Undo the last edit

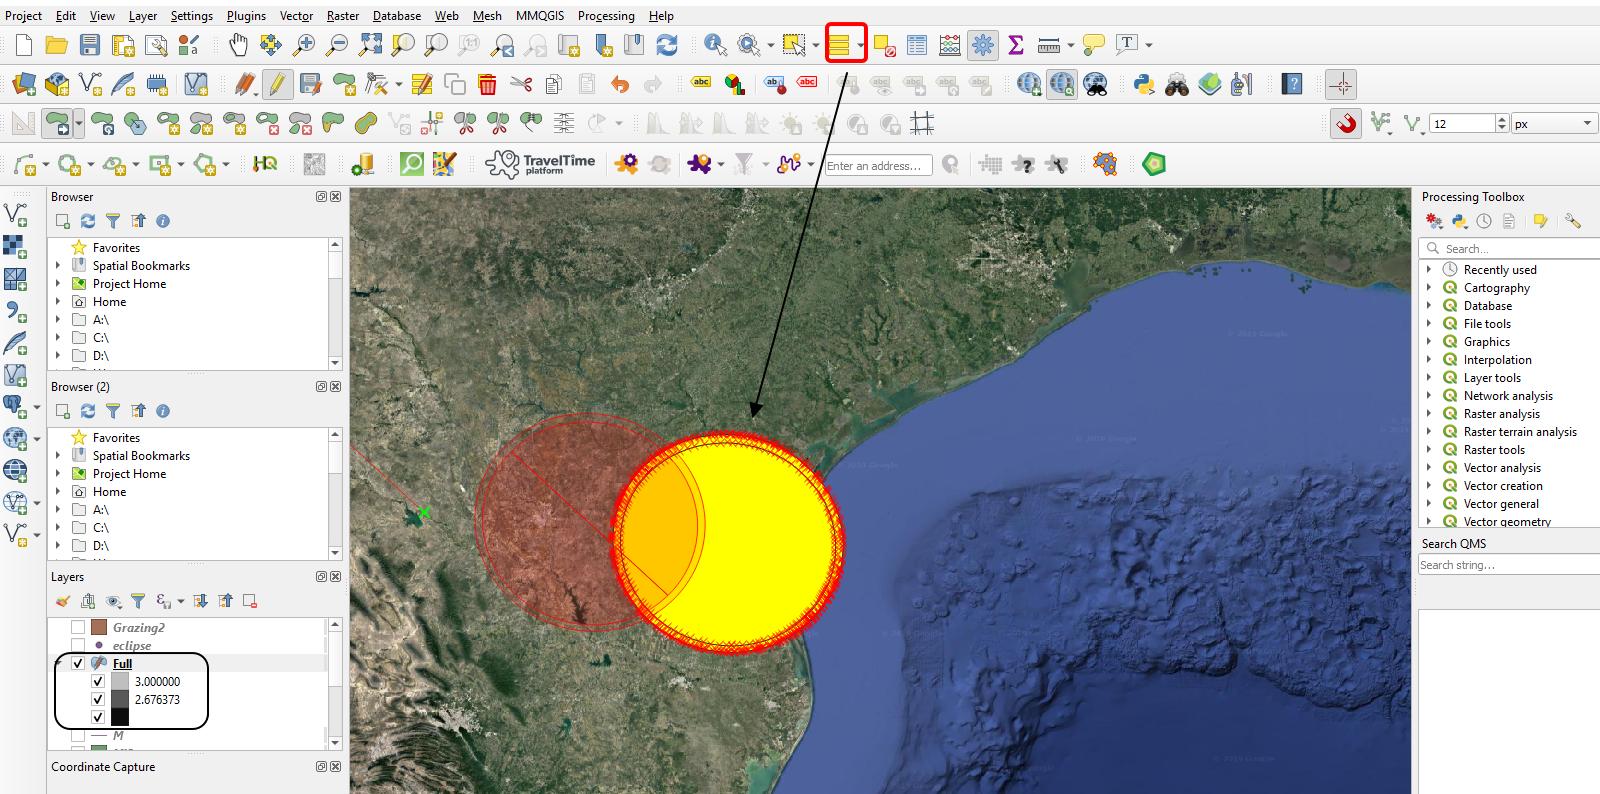click(620, 85)
